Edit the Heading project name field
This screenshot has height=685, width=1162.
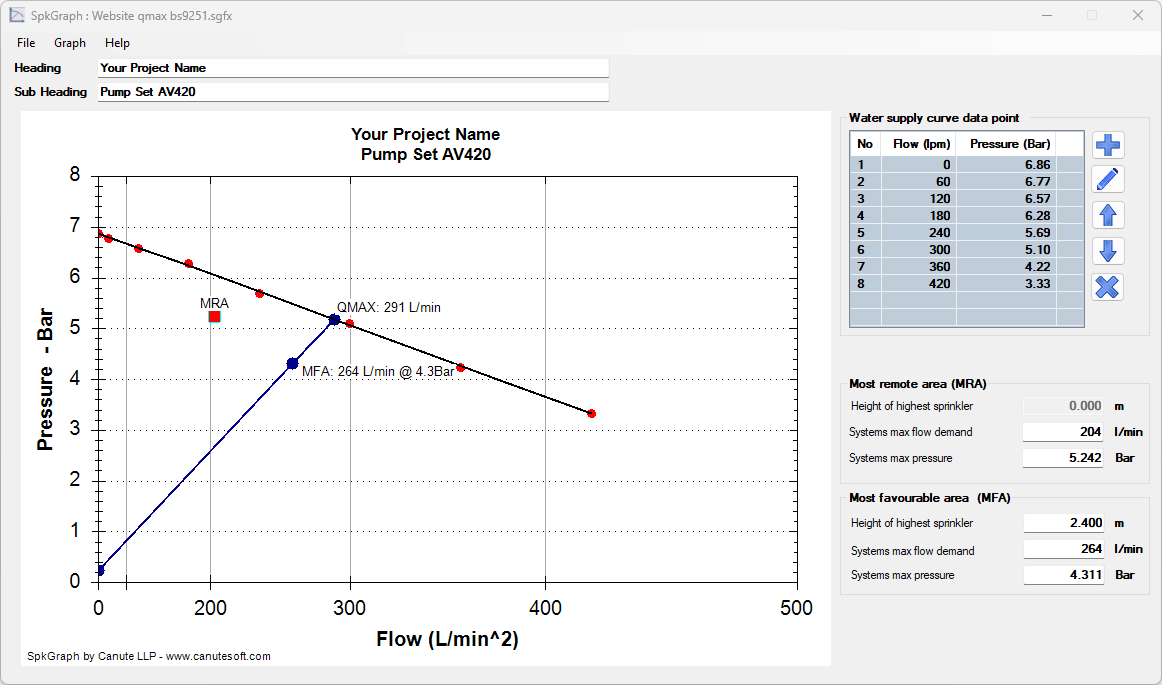352,67
